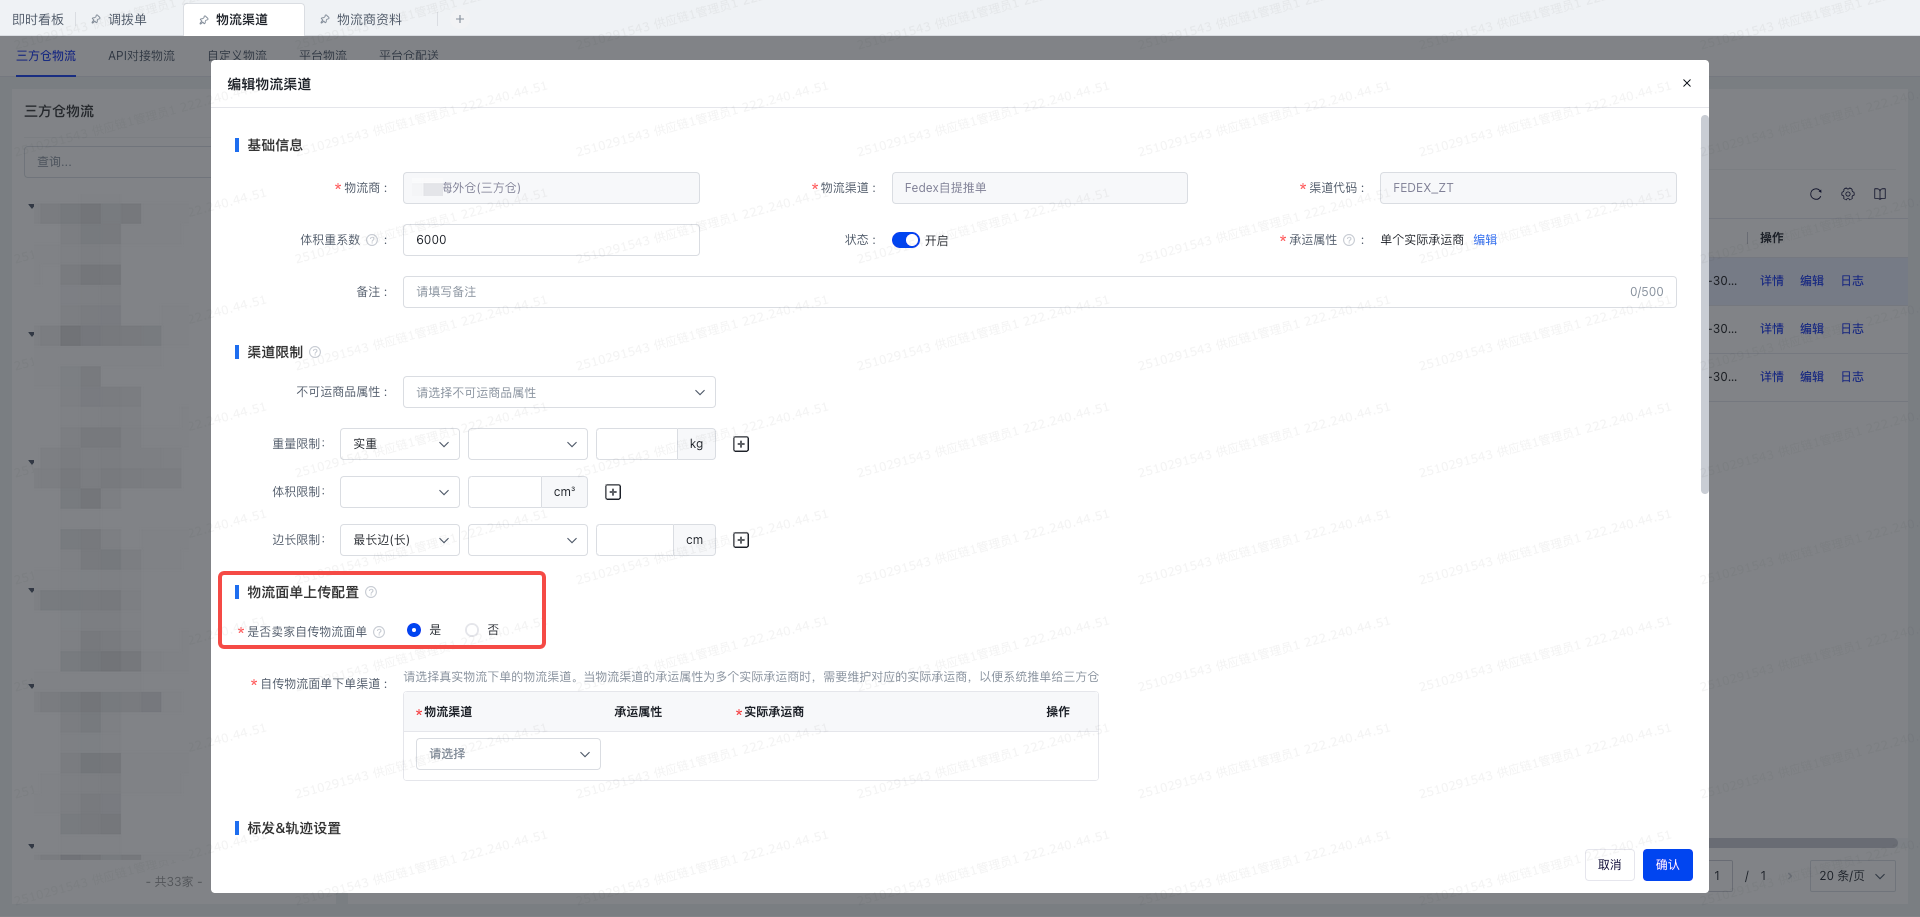
Task: Click the modal's vertical scrollbar
Action: click(1704, 304)
